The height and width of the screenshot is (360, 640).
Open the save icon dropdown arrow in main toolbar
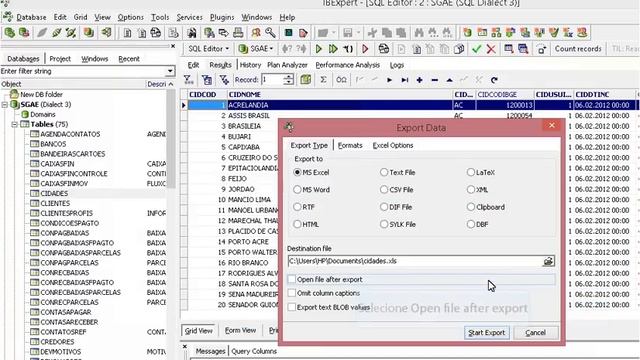[x=358, y=33]
